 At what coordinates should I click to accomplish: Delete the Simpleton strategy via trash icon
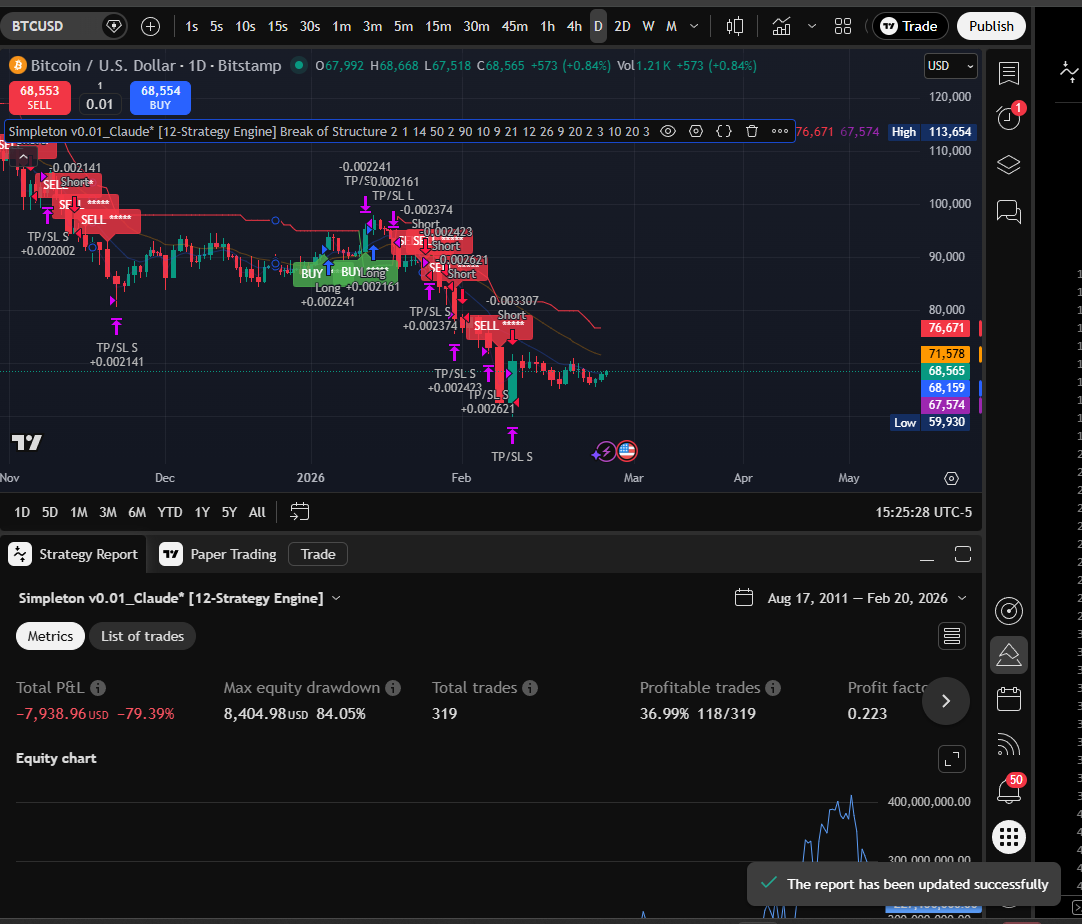tap(751, 131)
